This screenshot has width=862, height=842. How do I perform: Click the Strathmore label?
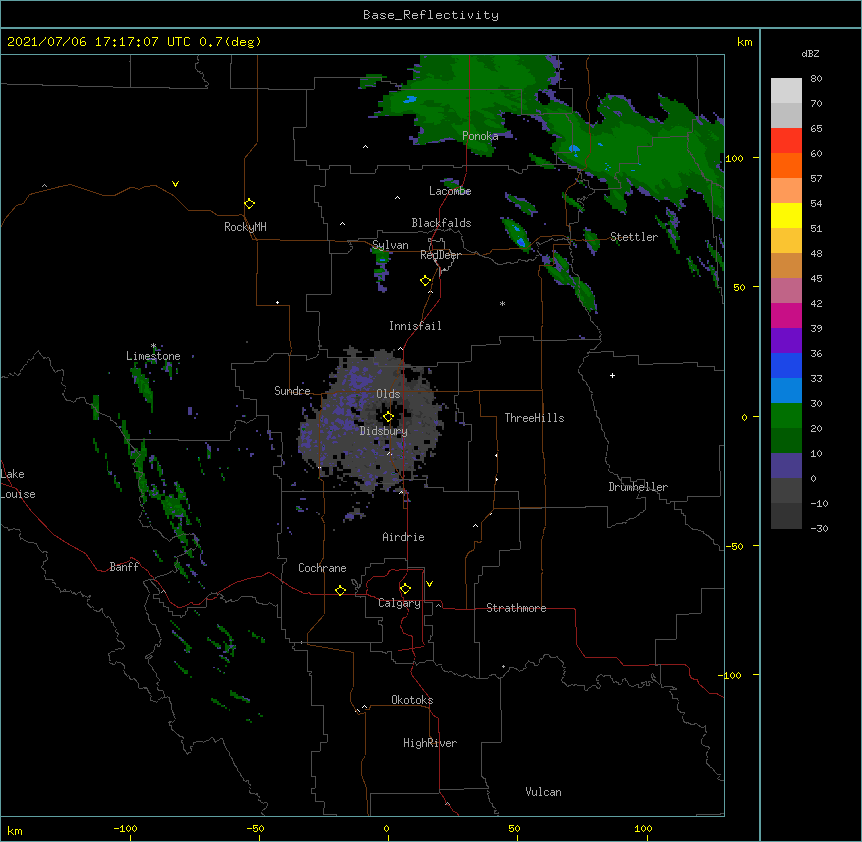pos(516,608)
